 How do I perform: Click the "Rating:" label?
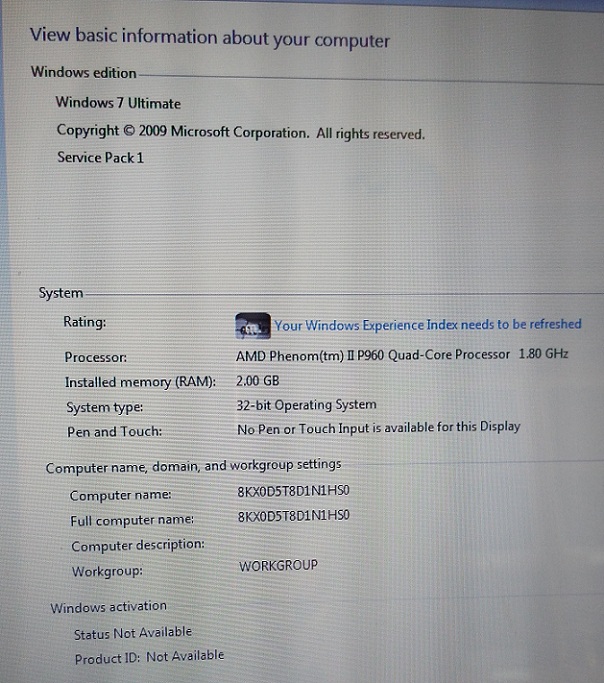click(x=85, y=322)
